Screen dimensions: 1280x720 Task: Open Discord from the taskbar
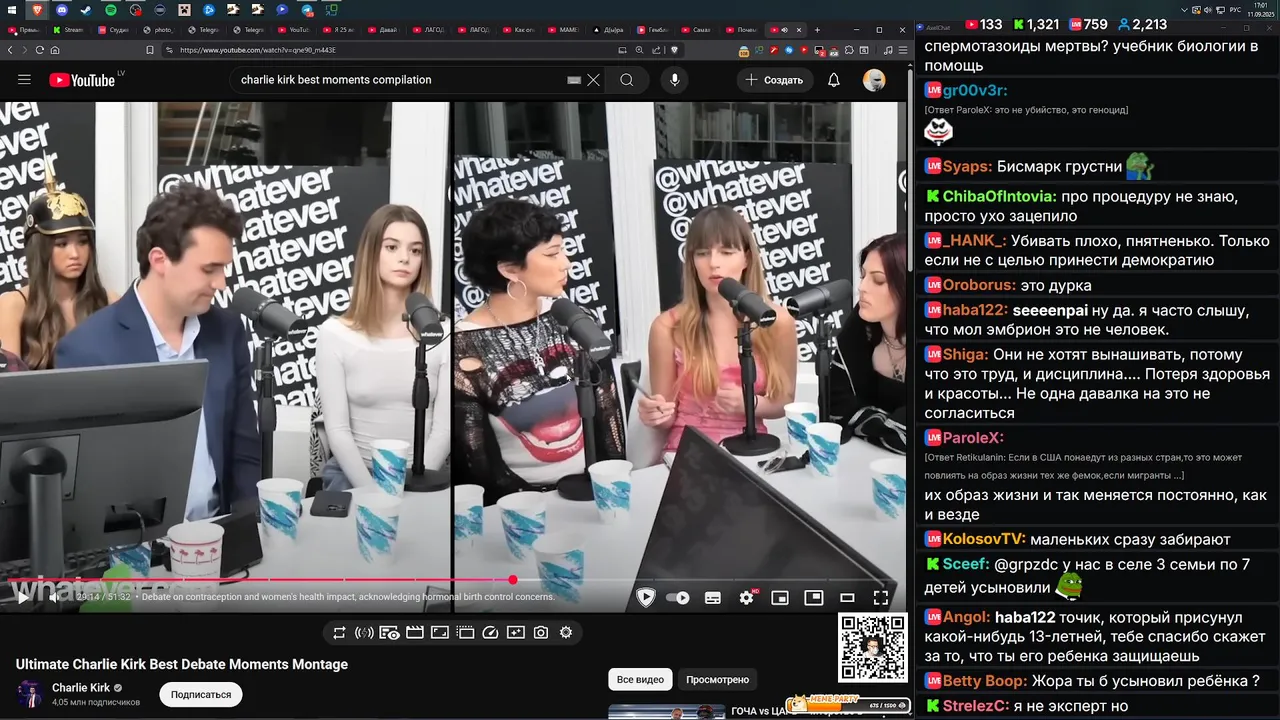60,9
